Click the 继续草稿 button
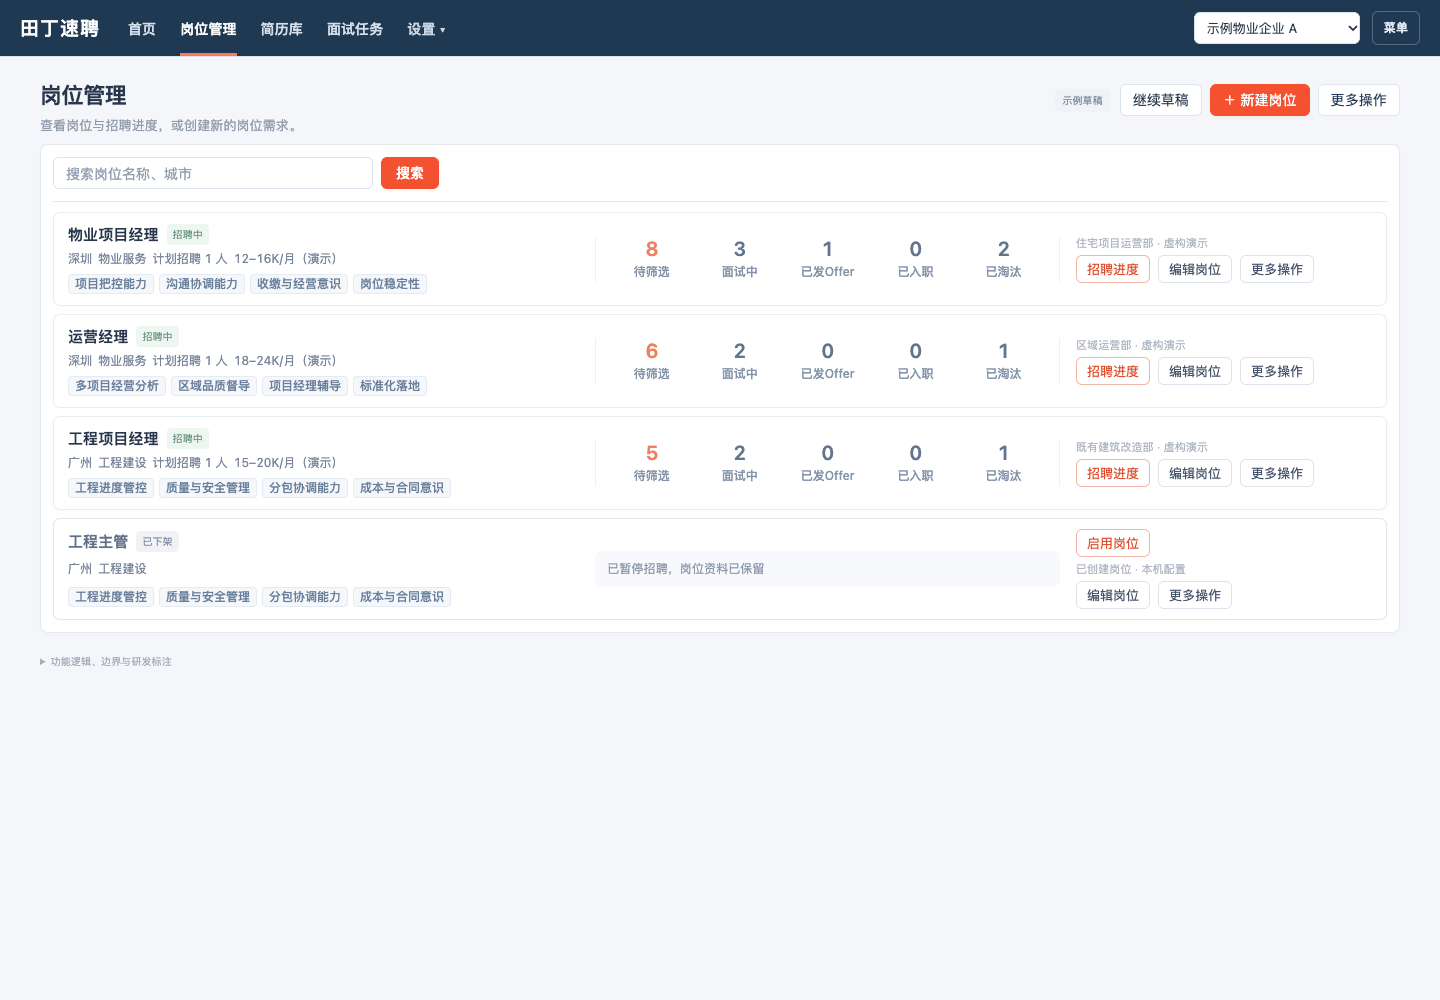 pos(1161,100)
